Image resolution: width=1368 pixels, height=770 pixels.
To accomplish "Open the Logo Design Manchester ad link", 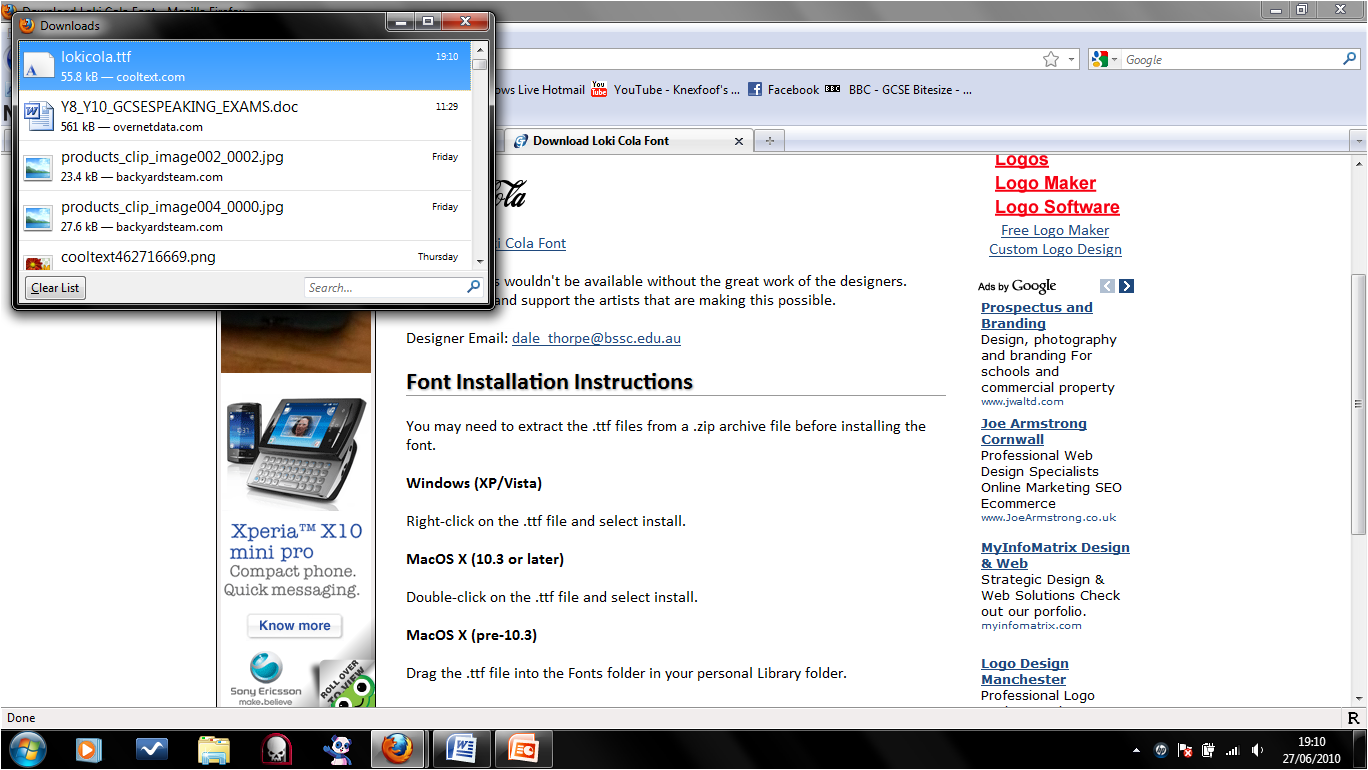I will click(1025, 671).
